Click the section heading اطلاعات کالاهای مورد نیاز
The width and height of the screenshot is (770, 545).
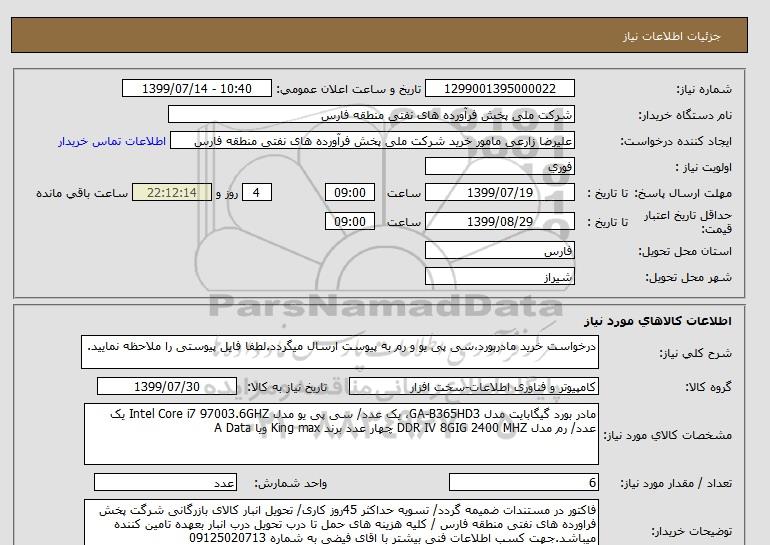[658, 321]
